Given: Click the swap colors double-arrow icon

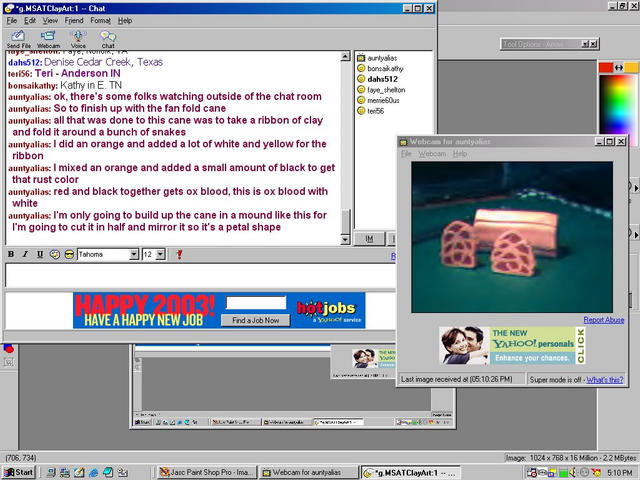Looking at the screenshot, I should click(619, 67).
